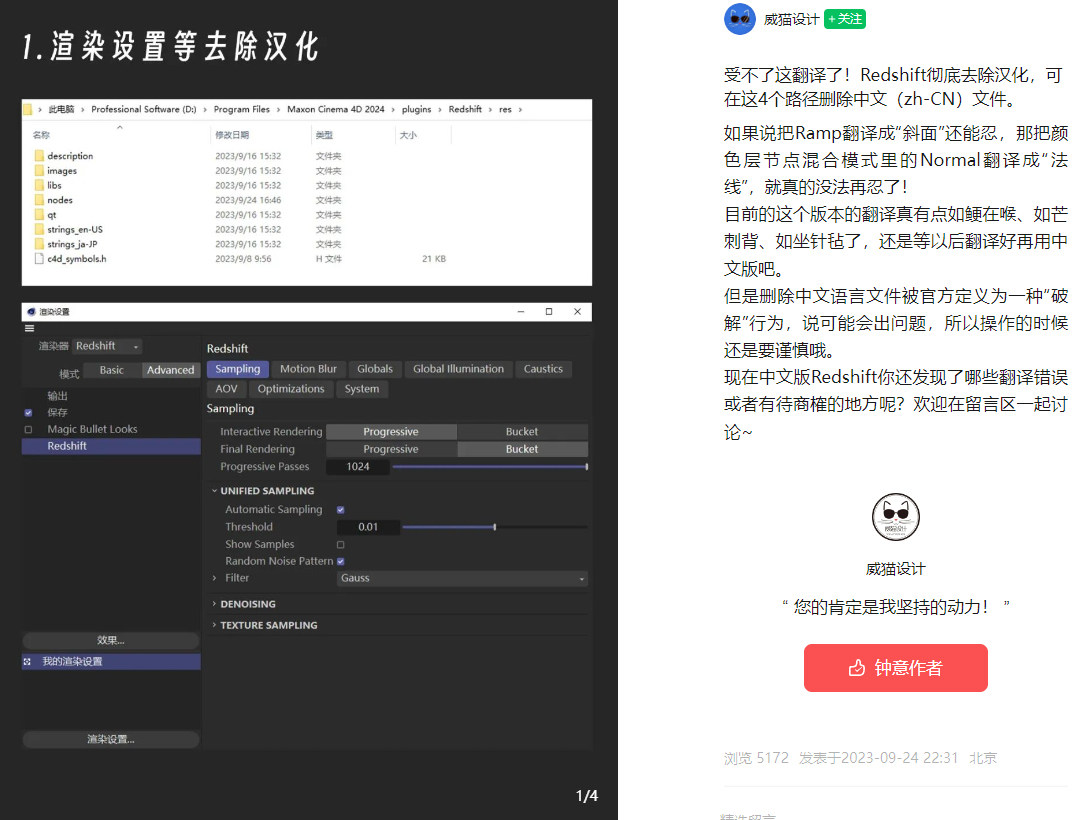Image resolution: width=1088 pixels, height=820 pixels.
Task: Open chevron after plugins in address bar
Action: 440,110
